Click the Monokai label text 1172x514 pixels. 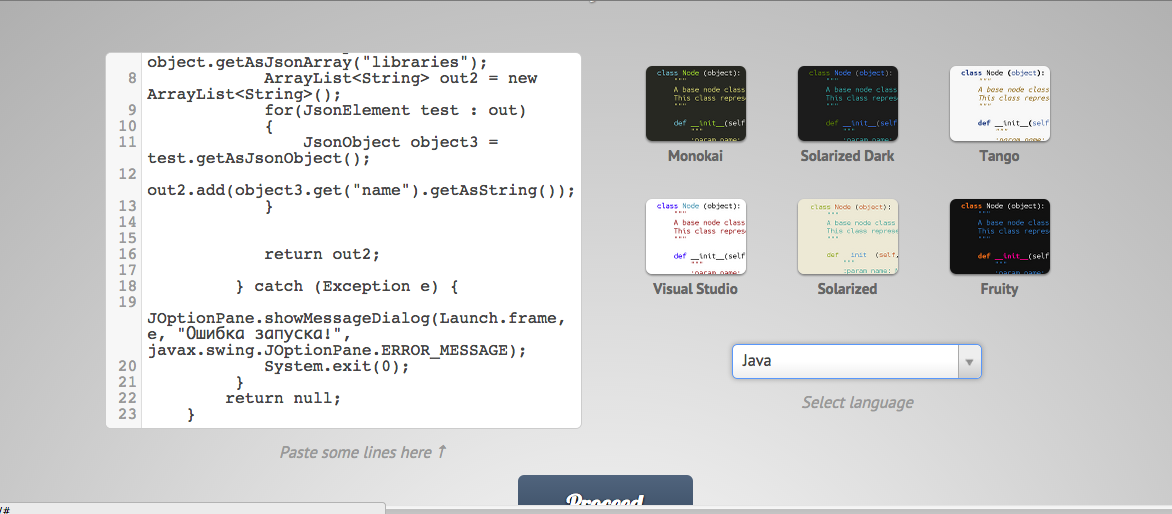point(696,156)
